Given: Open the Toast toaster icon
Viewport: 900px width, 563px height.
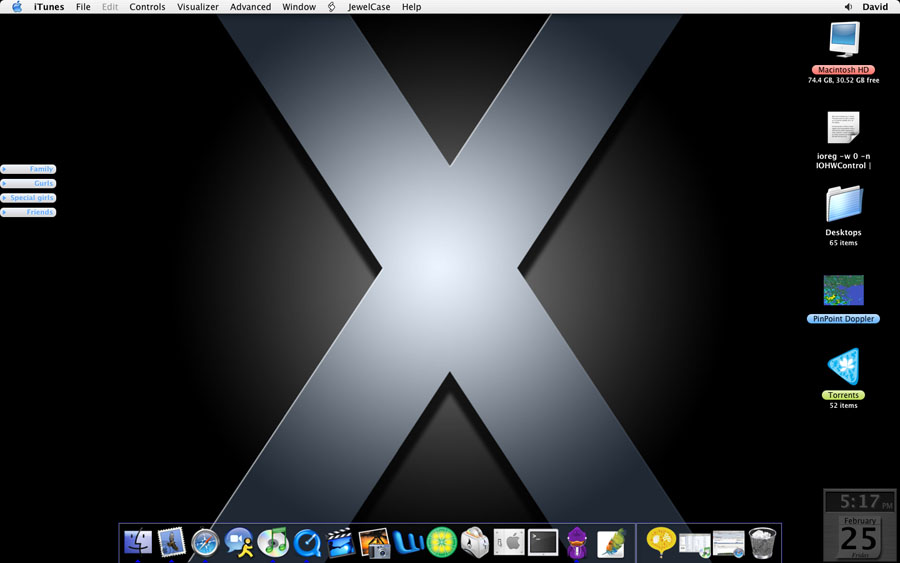Looking at the screenshot, I should tap(475, 542).
